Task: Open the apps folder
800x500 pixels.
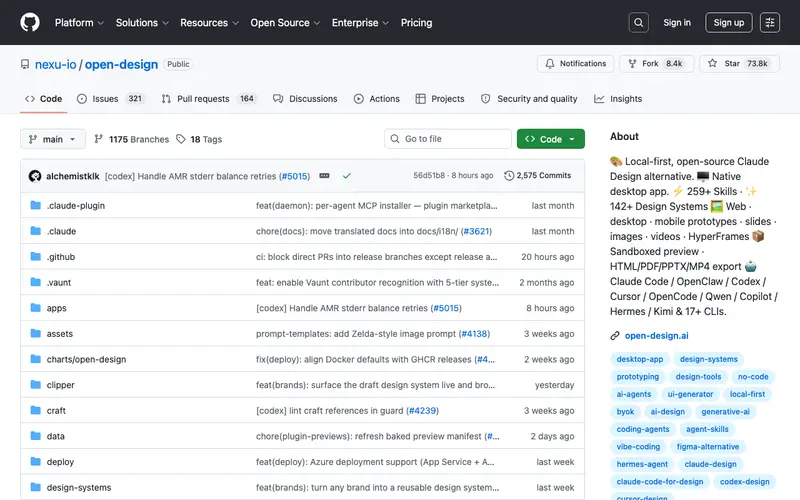Action: (56, 308)
